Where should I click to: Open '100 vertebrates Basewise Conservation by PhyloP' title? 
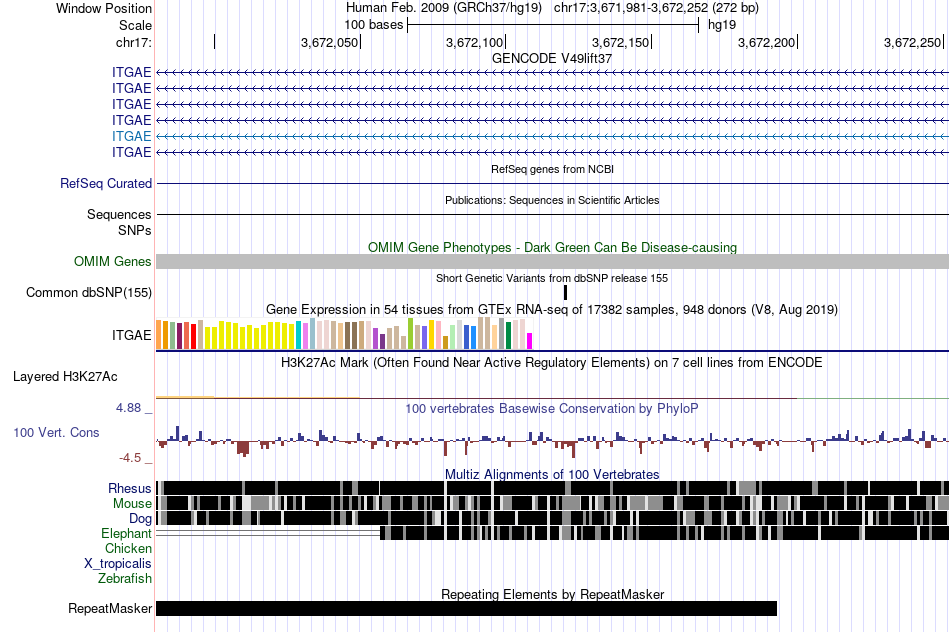pyautogui.click(x=552, y=408)
